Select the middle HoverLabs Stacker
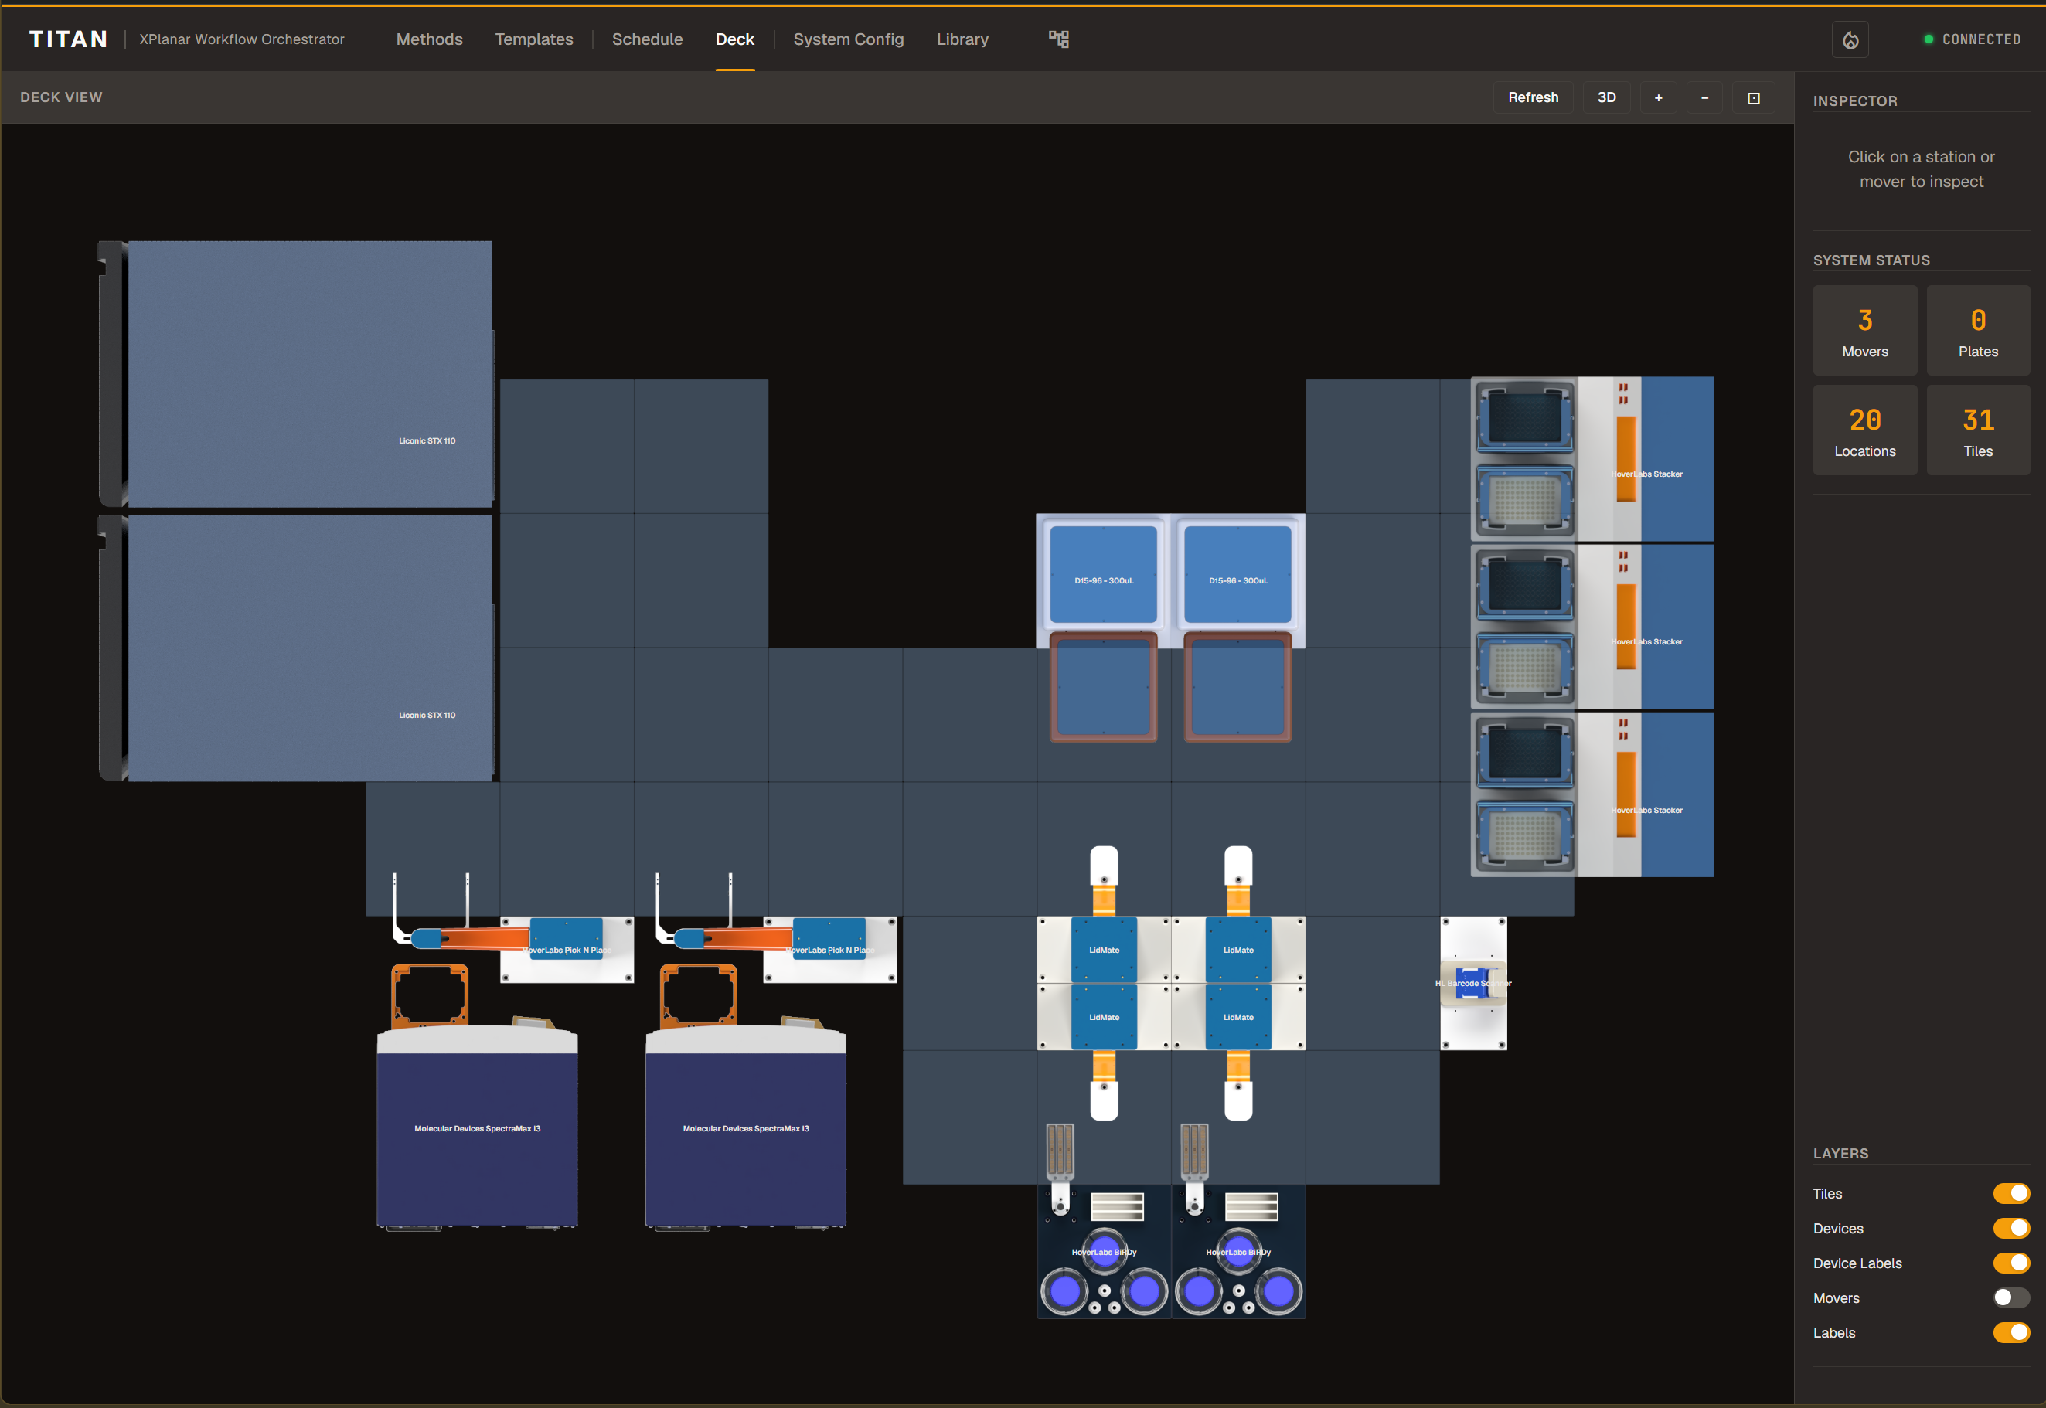 point(1592,627)
